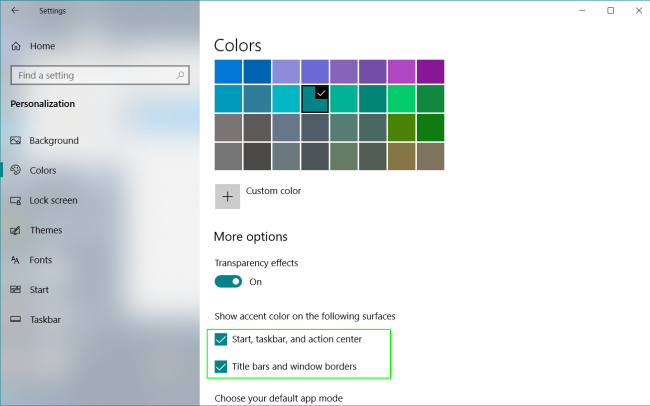
Task: Click the Themes brush icon
Action: click(15, 230)
